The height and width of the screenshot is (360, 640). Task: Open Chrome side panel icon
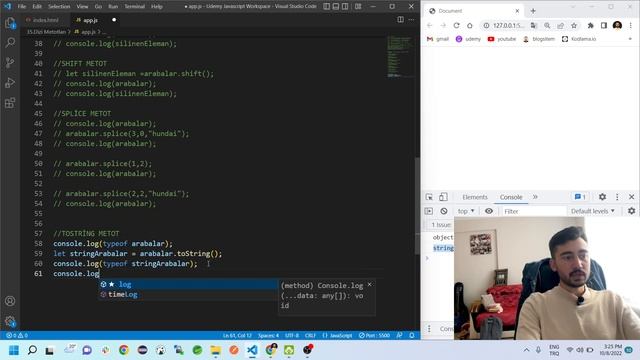(x=604, y=25)
